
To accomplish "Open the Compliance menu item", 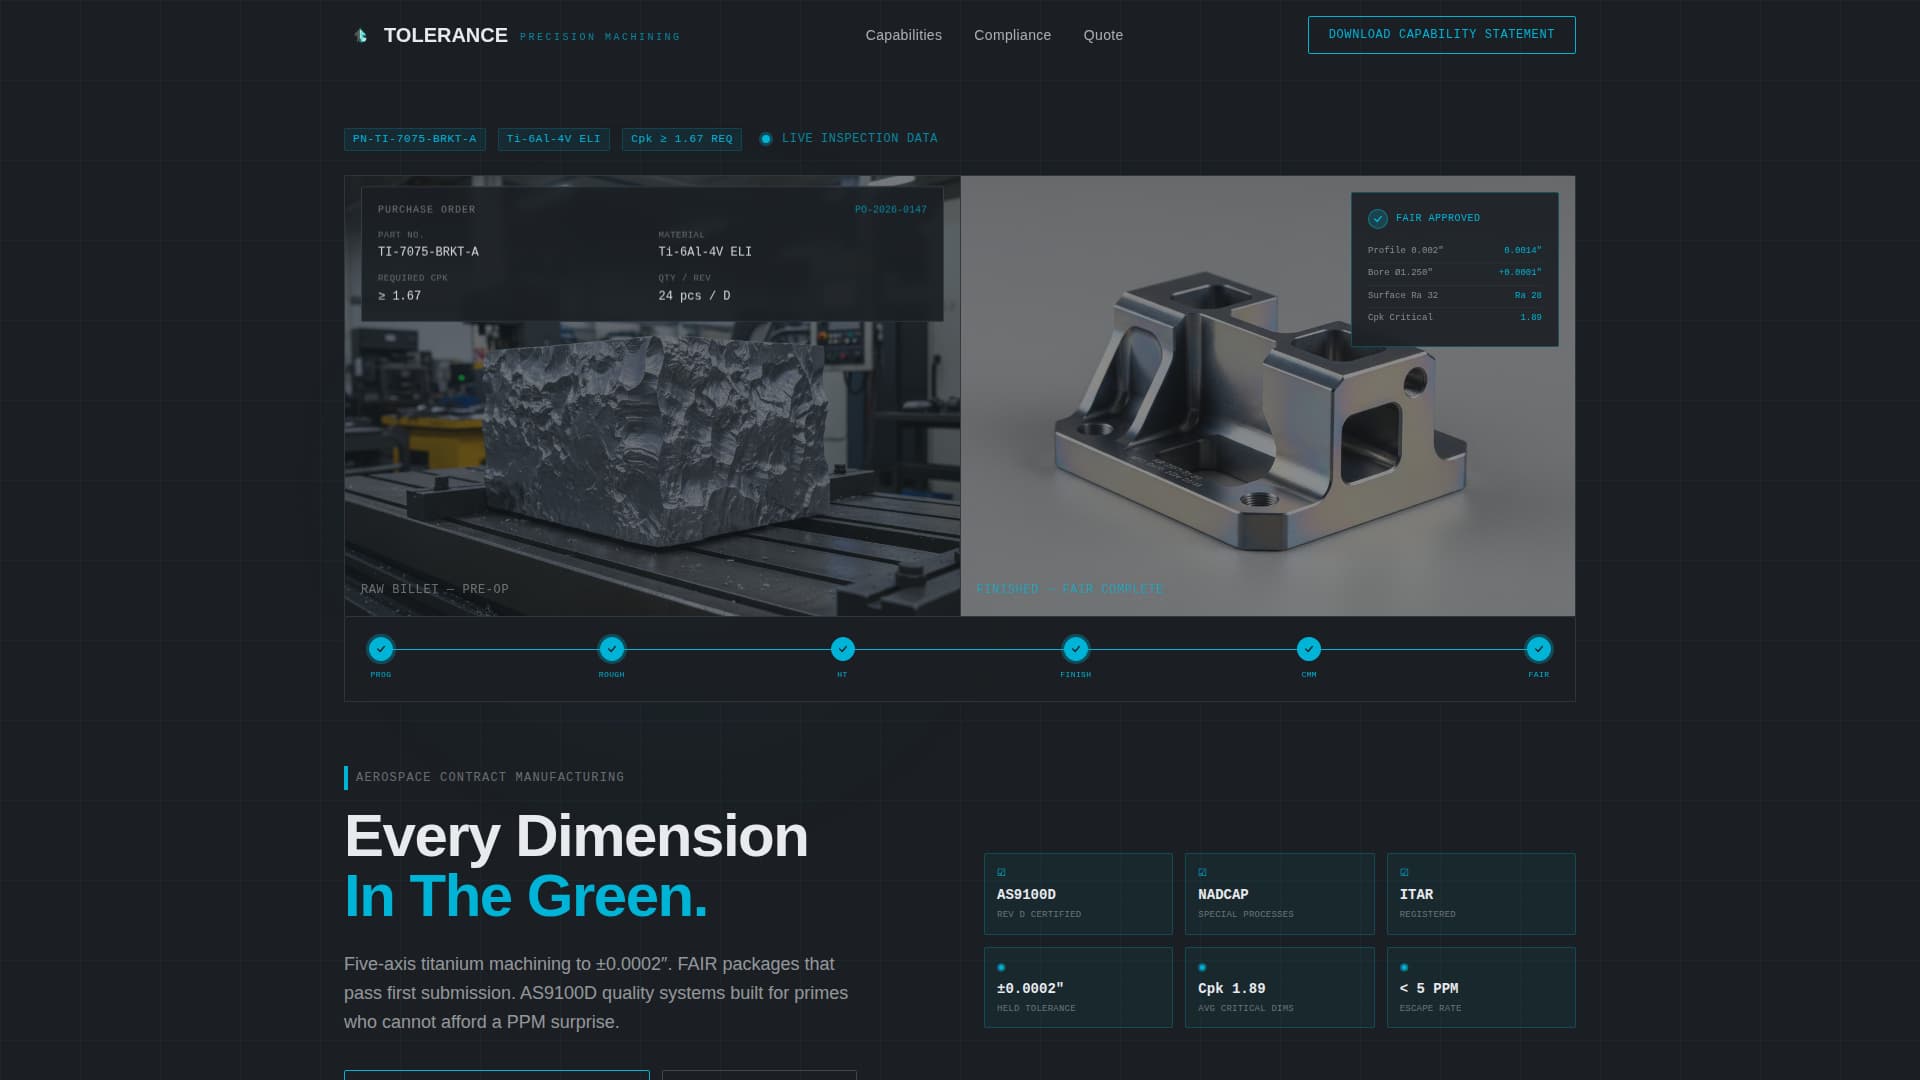I will pos(1012,35).
